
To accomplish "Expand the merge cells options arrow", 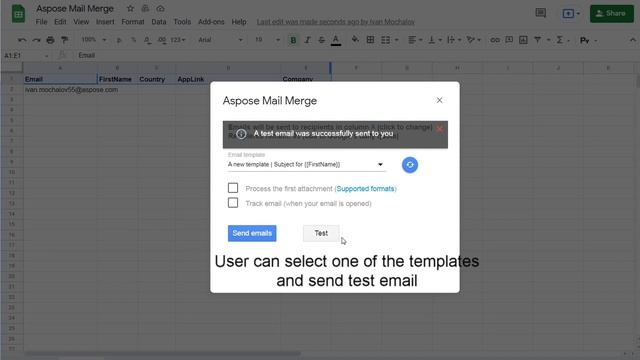I will click(396, 40).
